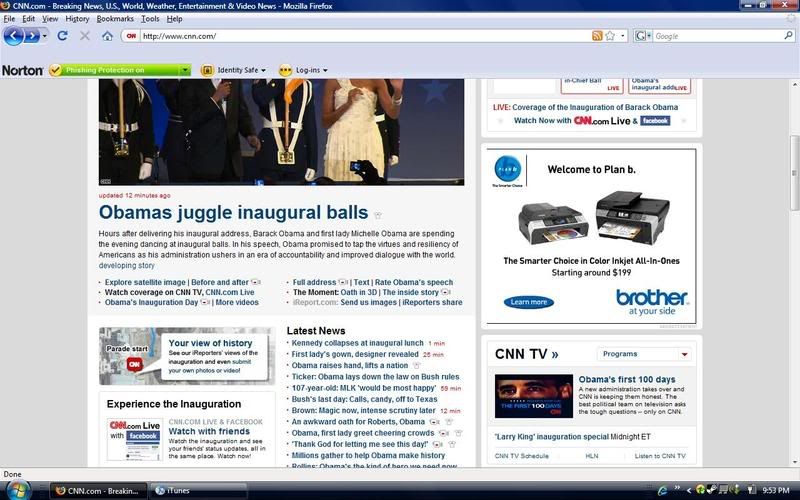This screenshot has width=800, height=500.
Task: Click the CNN.com Firefox taskbar button
Action: coord(98,491)
